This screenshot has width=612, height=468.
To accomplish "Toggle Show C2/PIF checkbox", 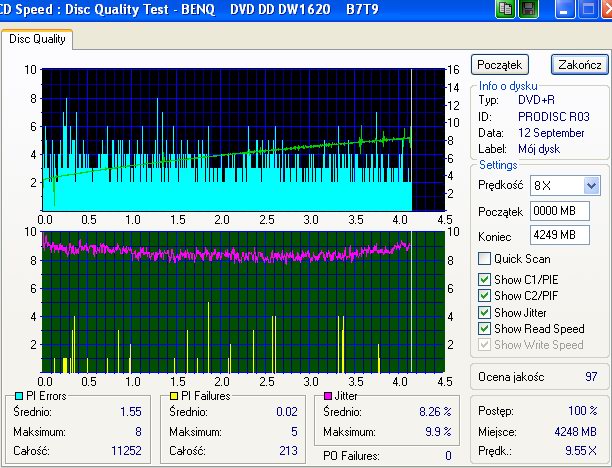I will (484, 296).
